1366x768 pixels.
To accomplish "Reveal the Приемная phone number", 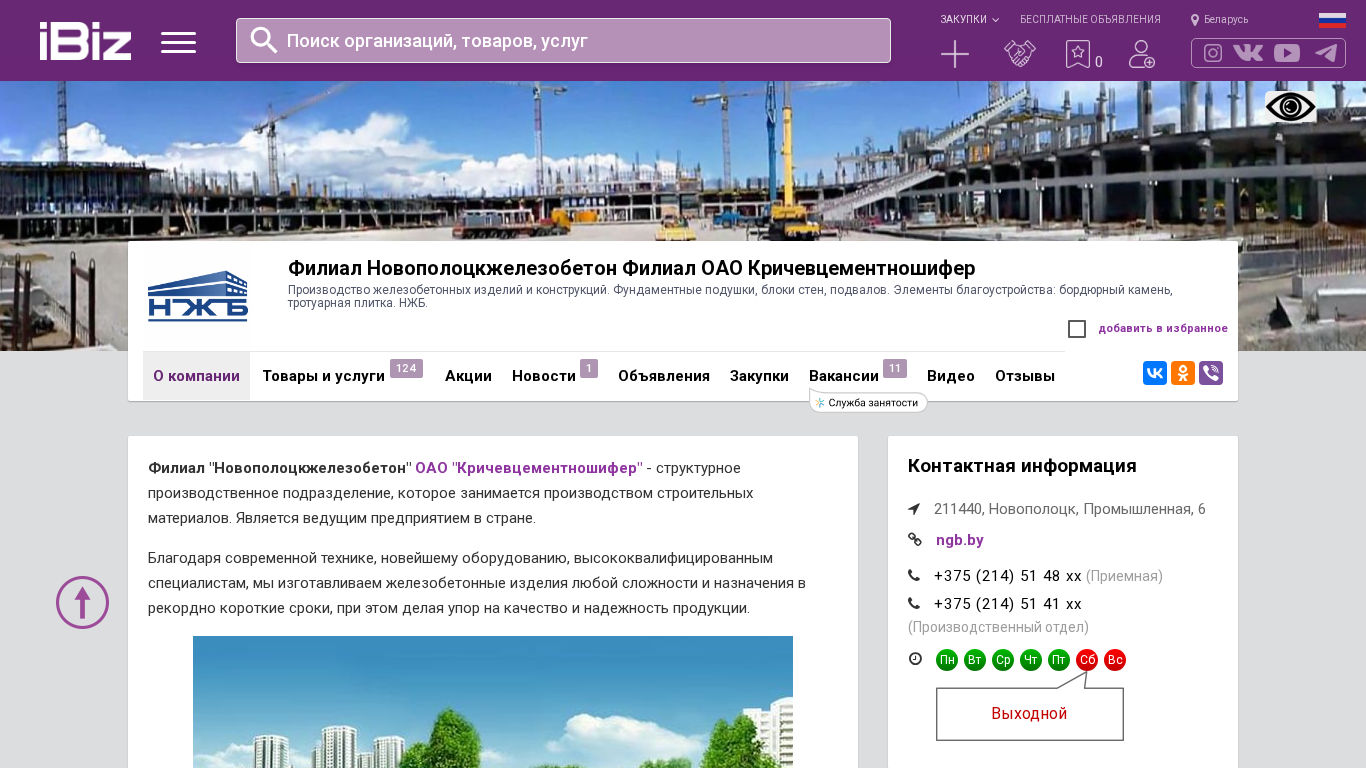I will pos(1008,576).
